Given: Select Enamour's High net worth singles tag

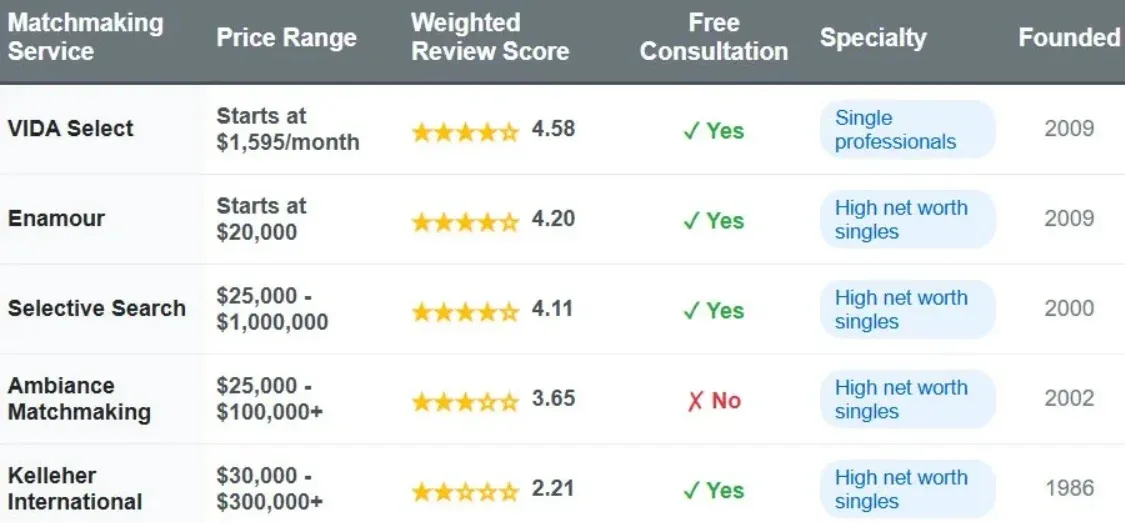Looking at the screenshot, I should click(x=906, y=220).
